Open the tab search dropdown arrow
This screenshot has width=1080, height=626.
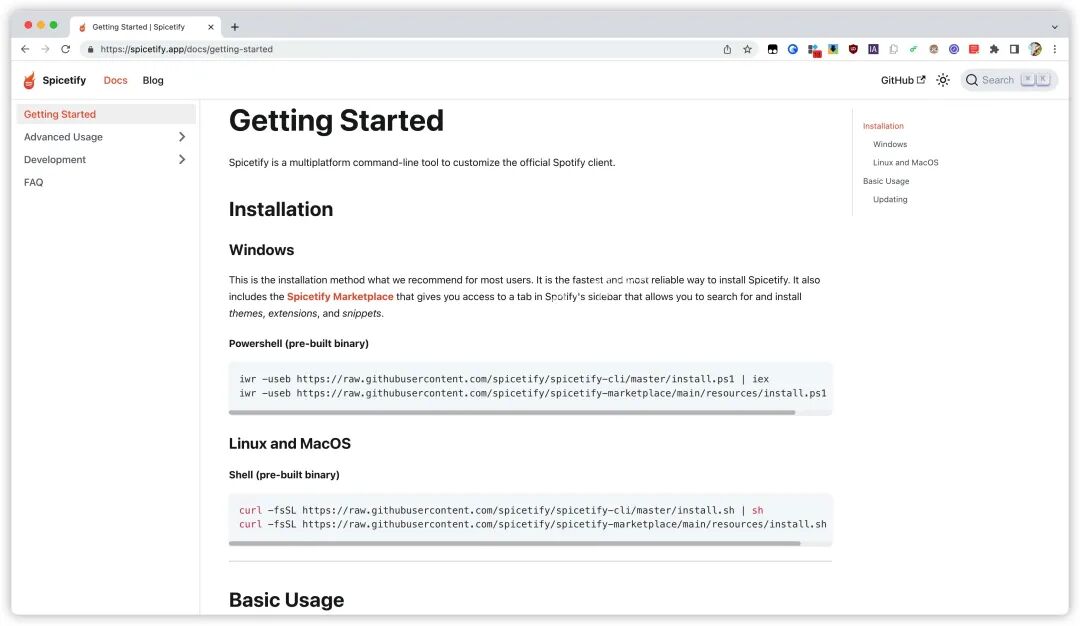1055,27
